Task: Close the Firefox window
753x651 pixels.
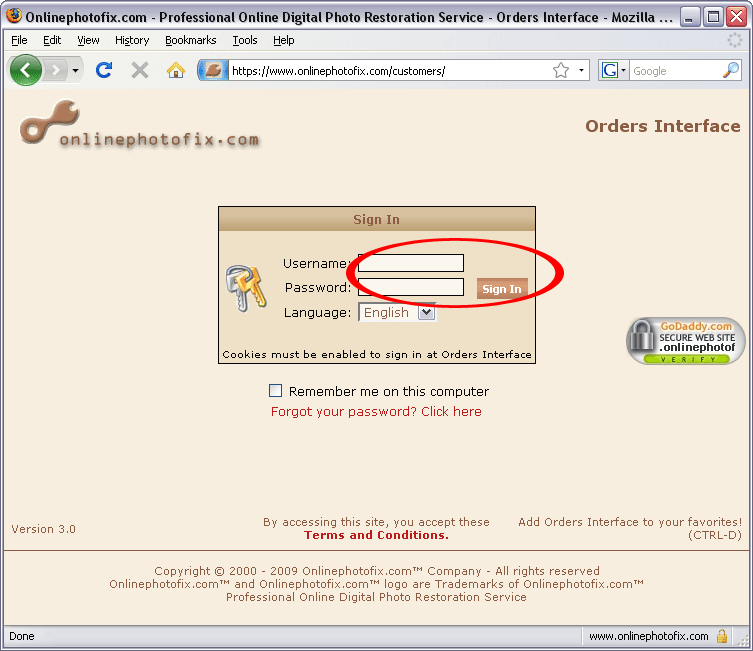Action: click(x=737, y=17)
